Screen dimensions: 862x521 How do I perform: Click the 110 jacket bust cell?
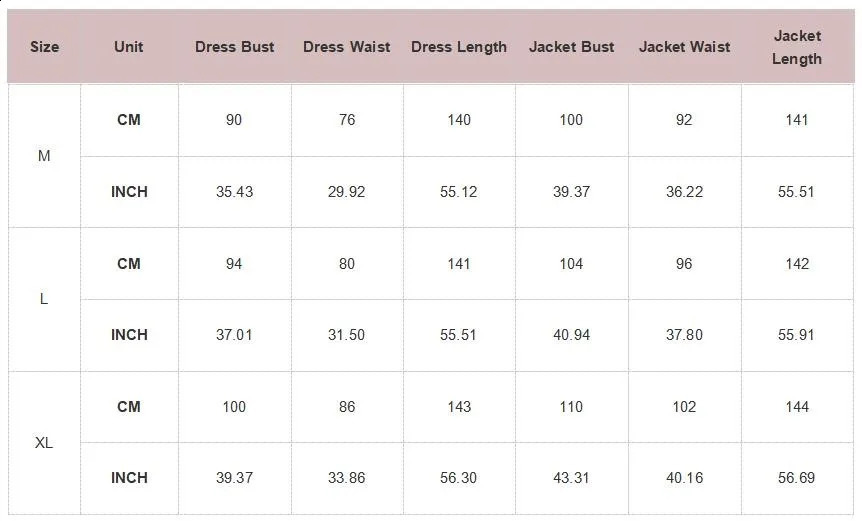click(571, 407)
